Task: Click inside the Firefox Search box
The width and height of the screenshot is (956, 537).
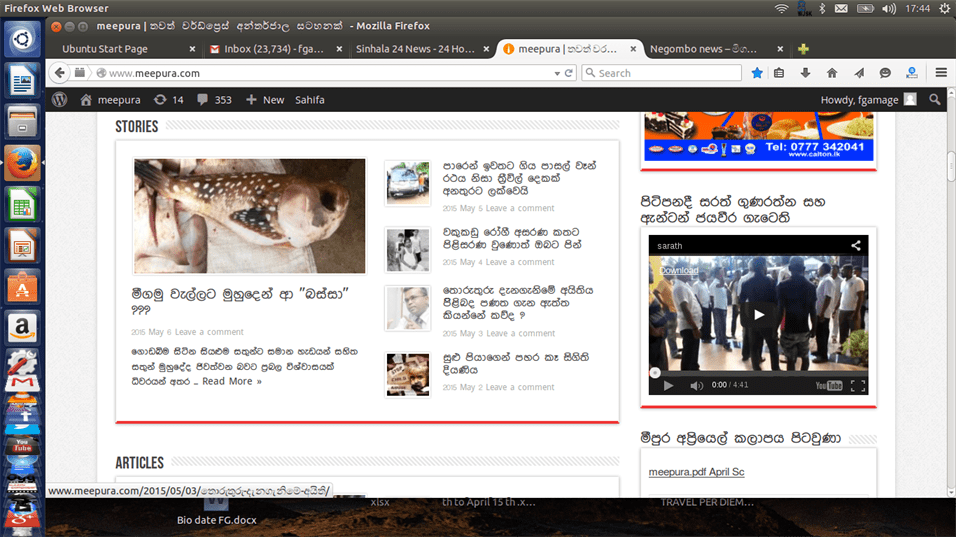Action: pos(662,73)
